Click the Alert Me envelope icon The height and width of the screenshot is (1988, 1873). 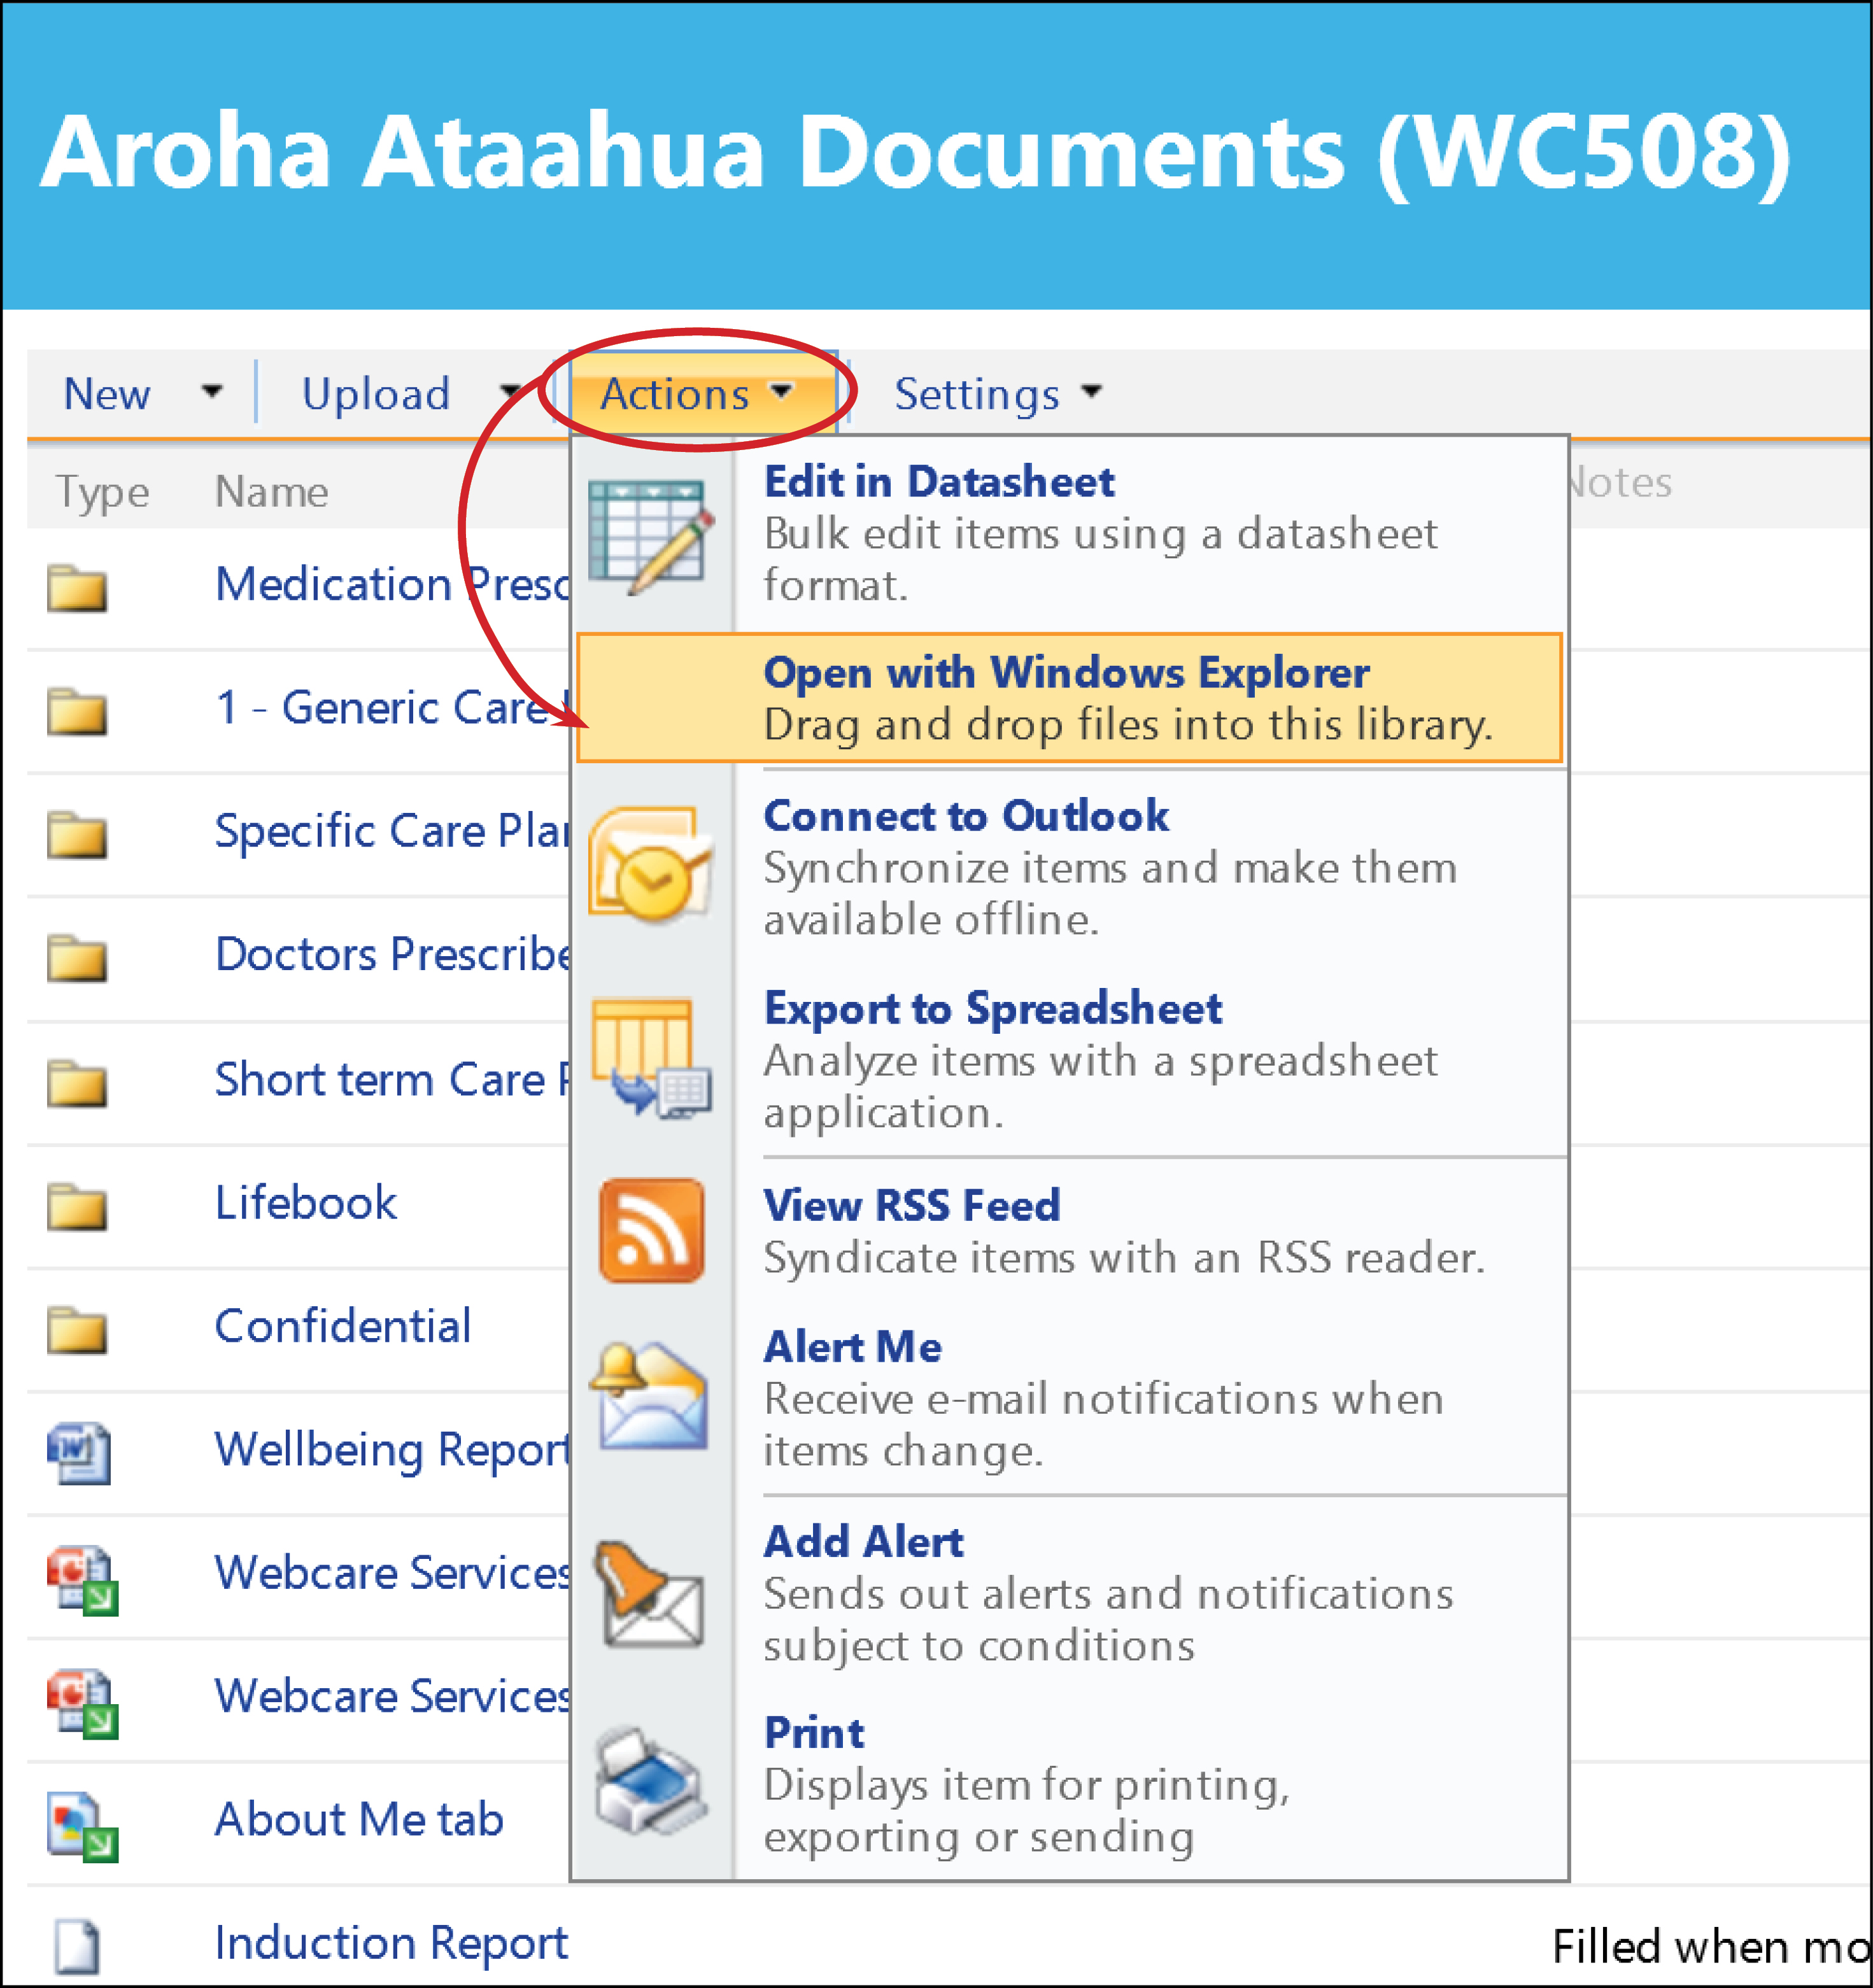tap(650, 1396)
